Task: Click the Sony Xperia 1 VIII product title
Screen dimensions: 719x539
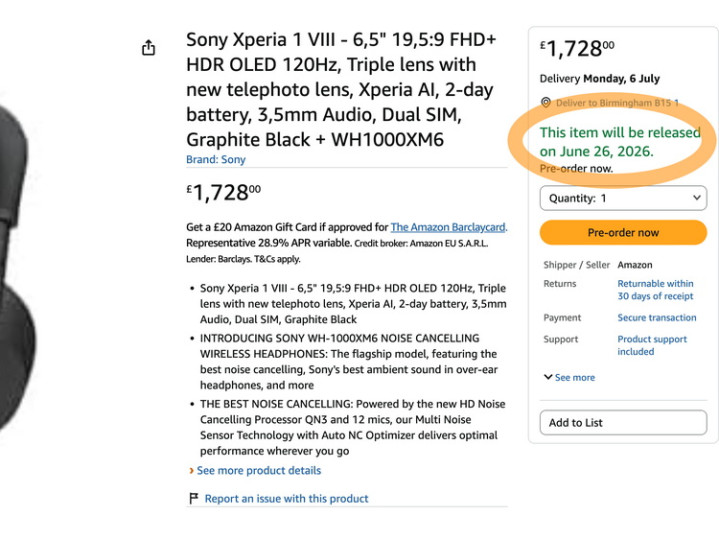Action: [341, 89]
